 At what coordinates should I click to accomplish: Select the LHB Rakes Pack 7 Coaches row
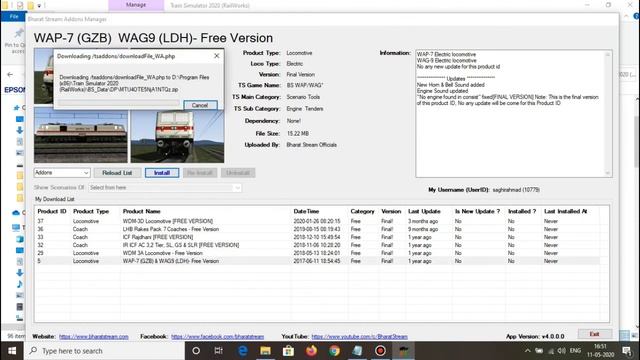(x=318, y=229)
